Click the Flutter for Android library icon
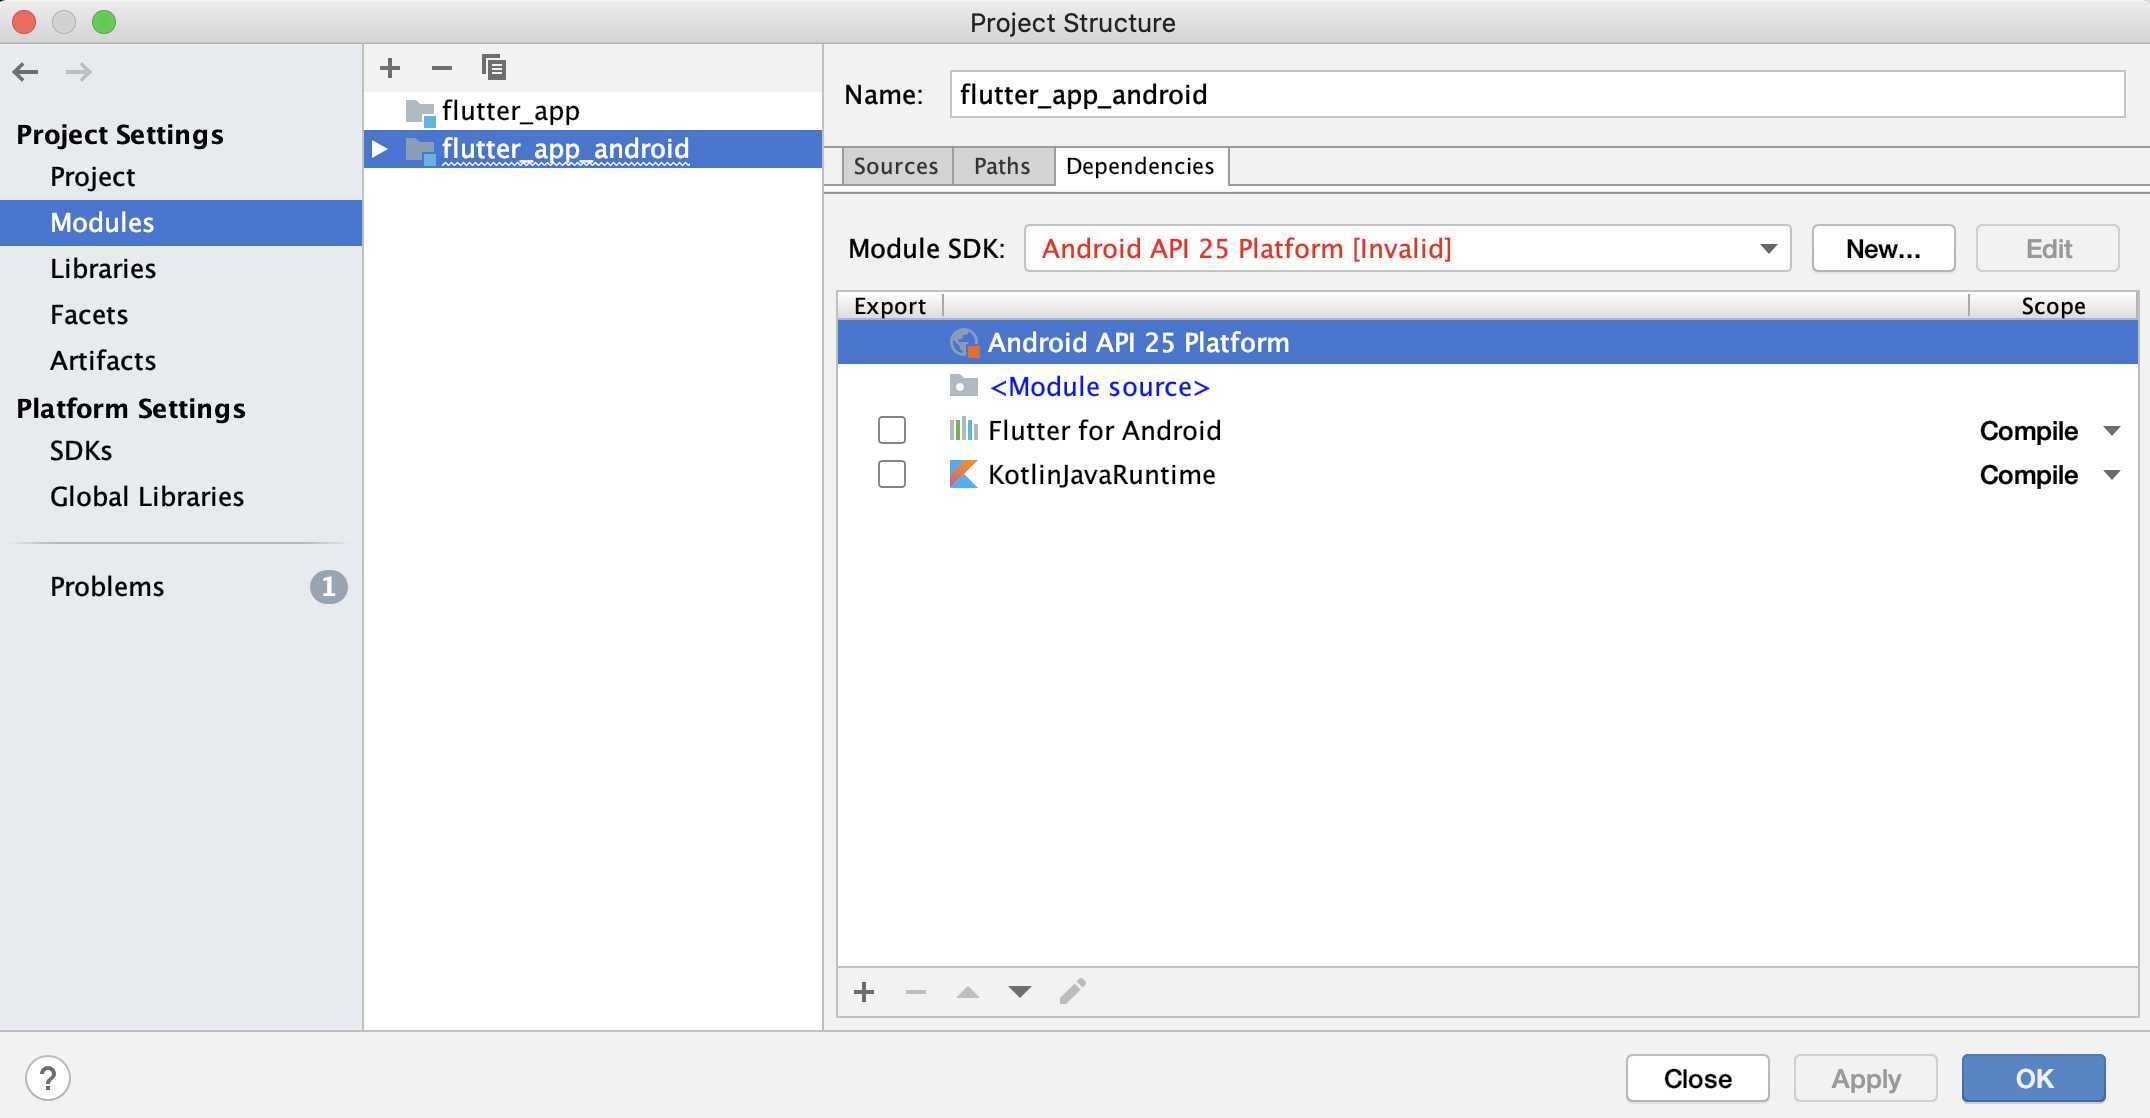The width and height of the screenshot is (2150, 1118). (x=964, y=430)
